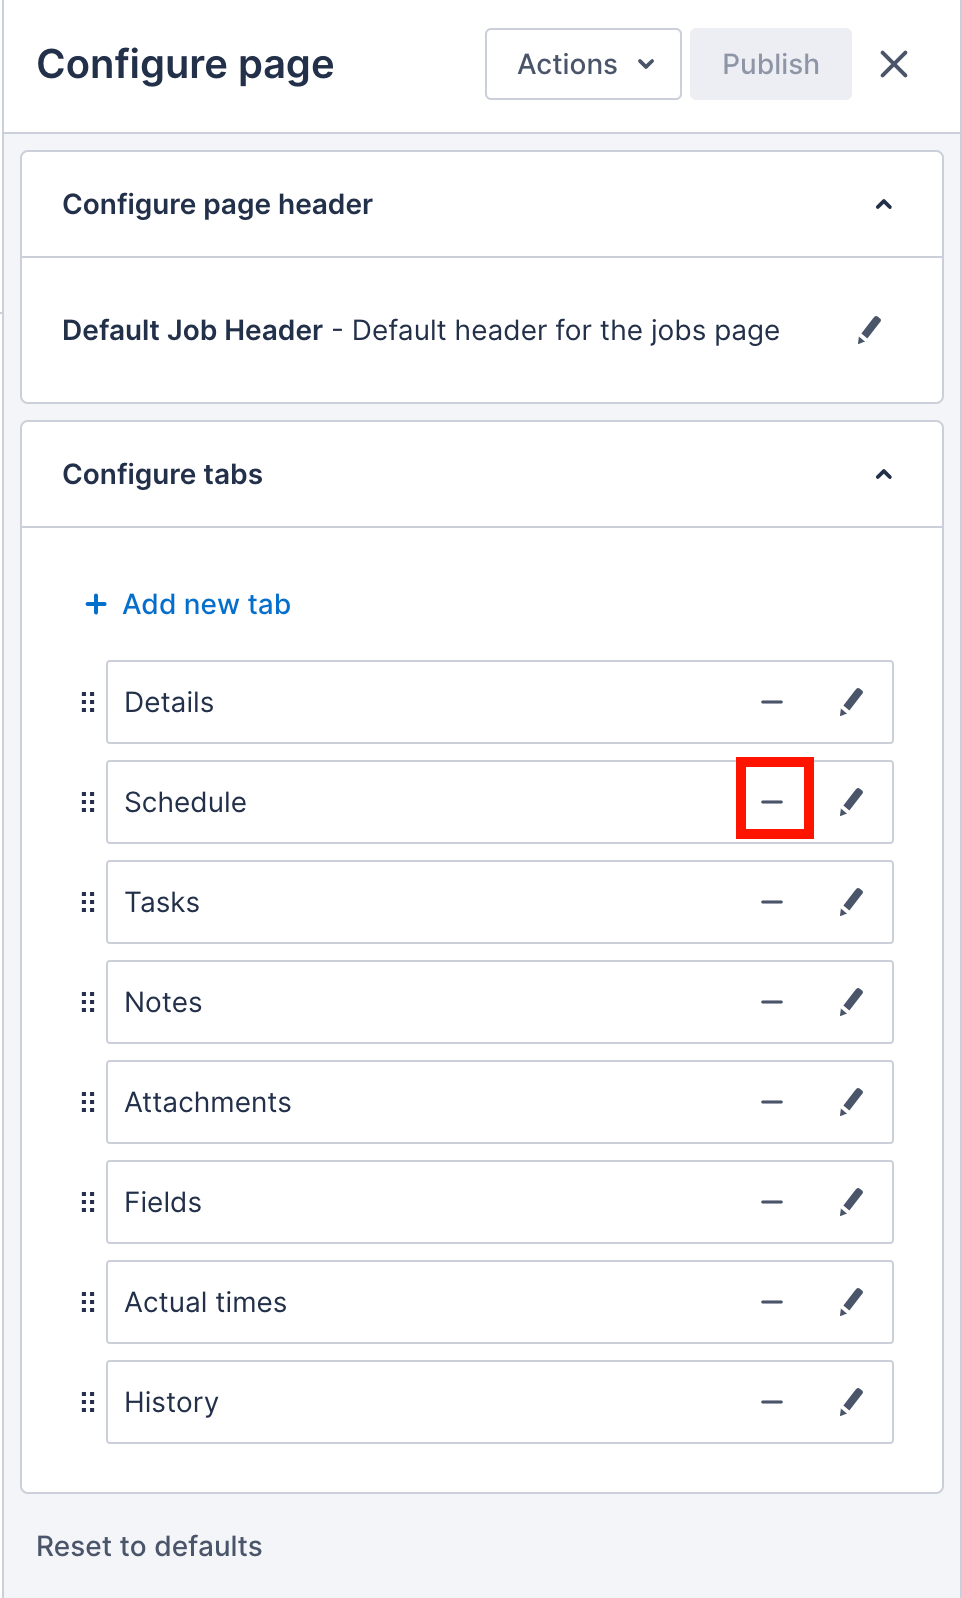Collapse the Configure tabs section
The height and width of the screenshot is (1598, 962).
tap(884, 474)
